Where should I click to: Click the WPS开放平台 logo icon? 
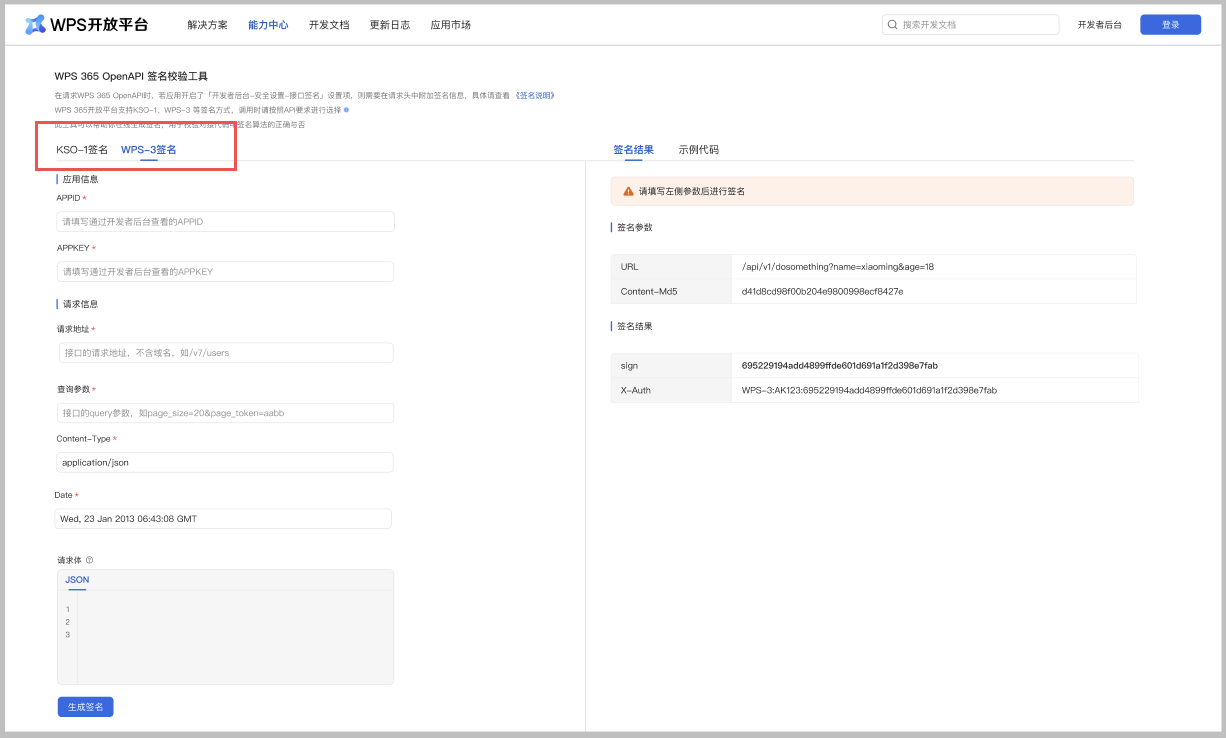[x=35, y=25]
